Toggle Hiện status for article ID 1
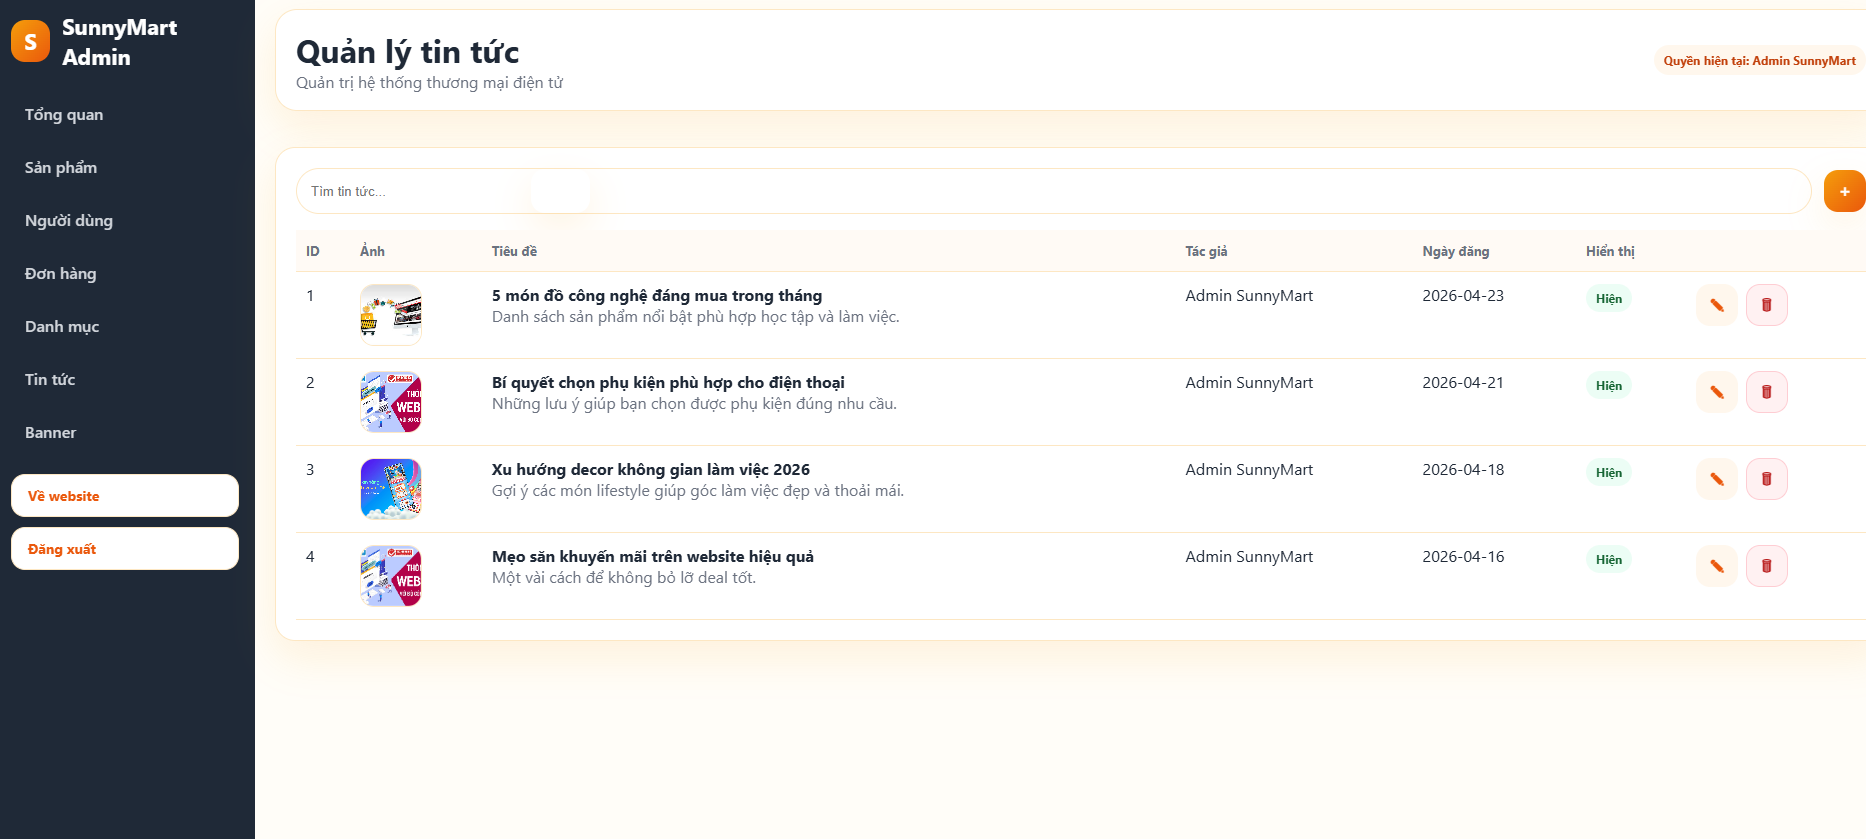 (x=1608, y=299)
